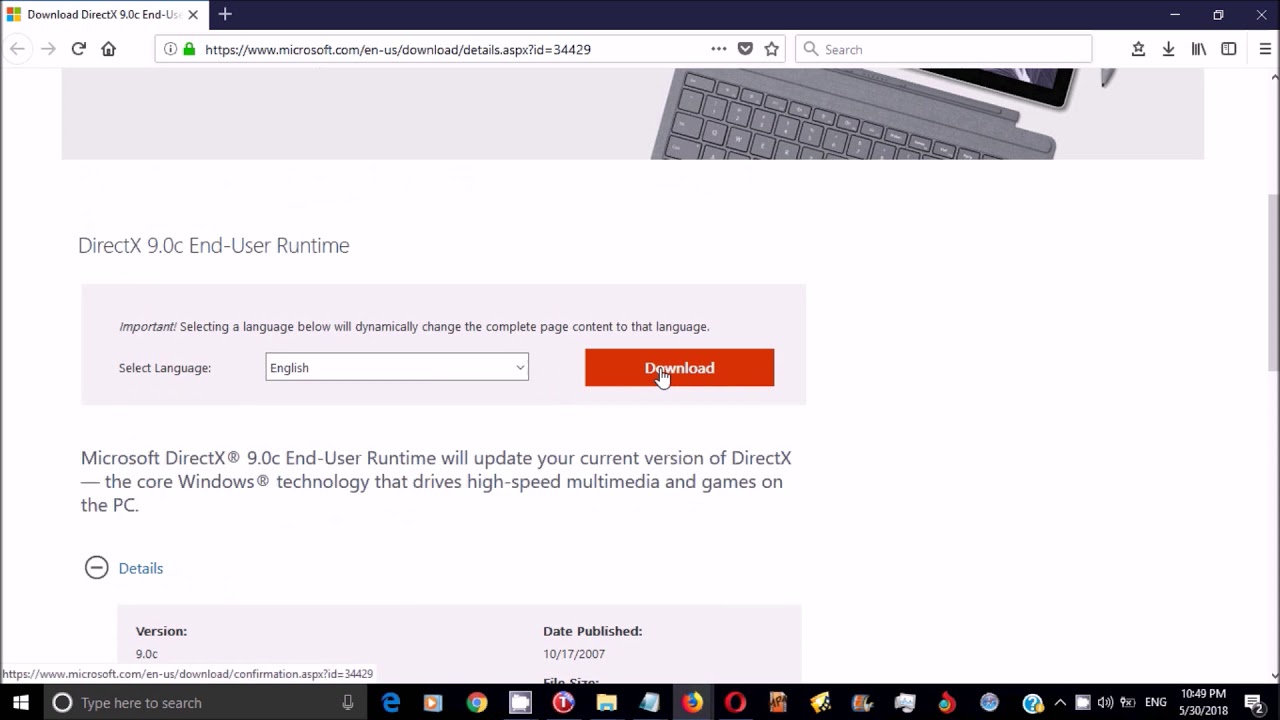Open the Windows Start menu
Image resolution: width=1280 pixels, height=720 pixels.
20,703
